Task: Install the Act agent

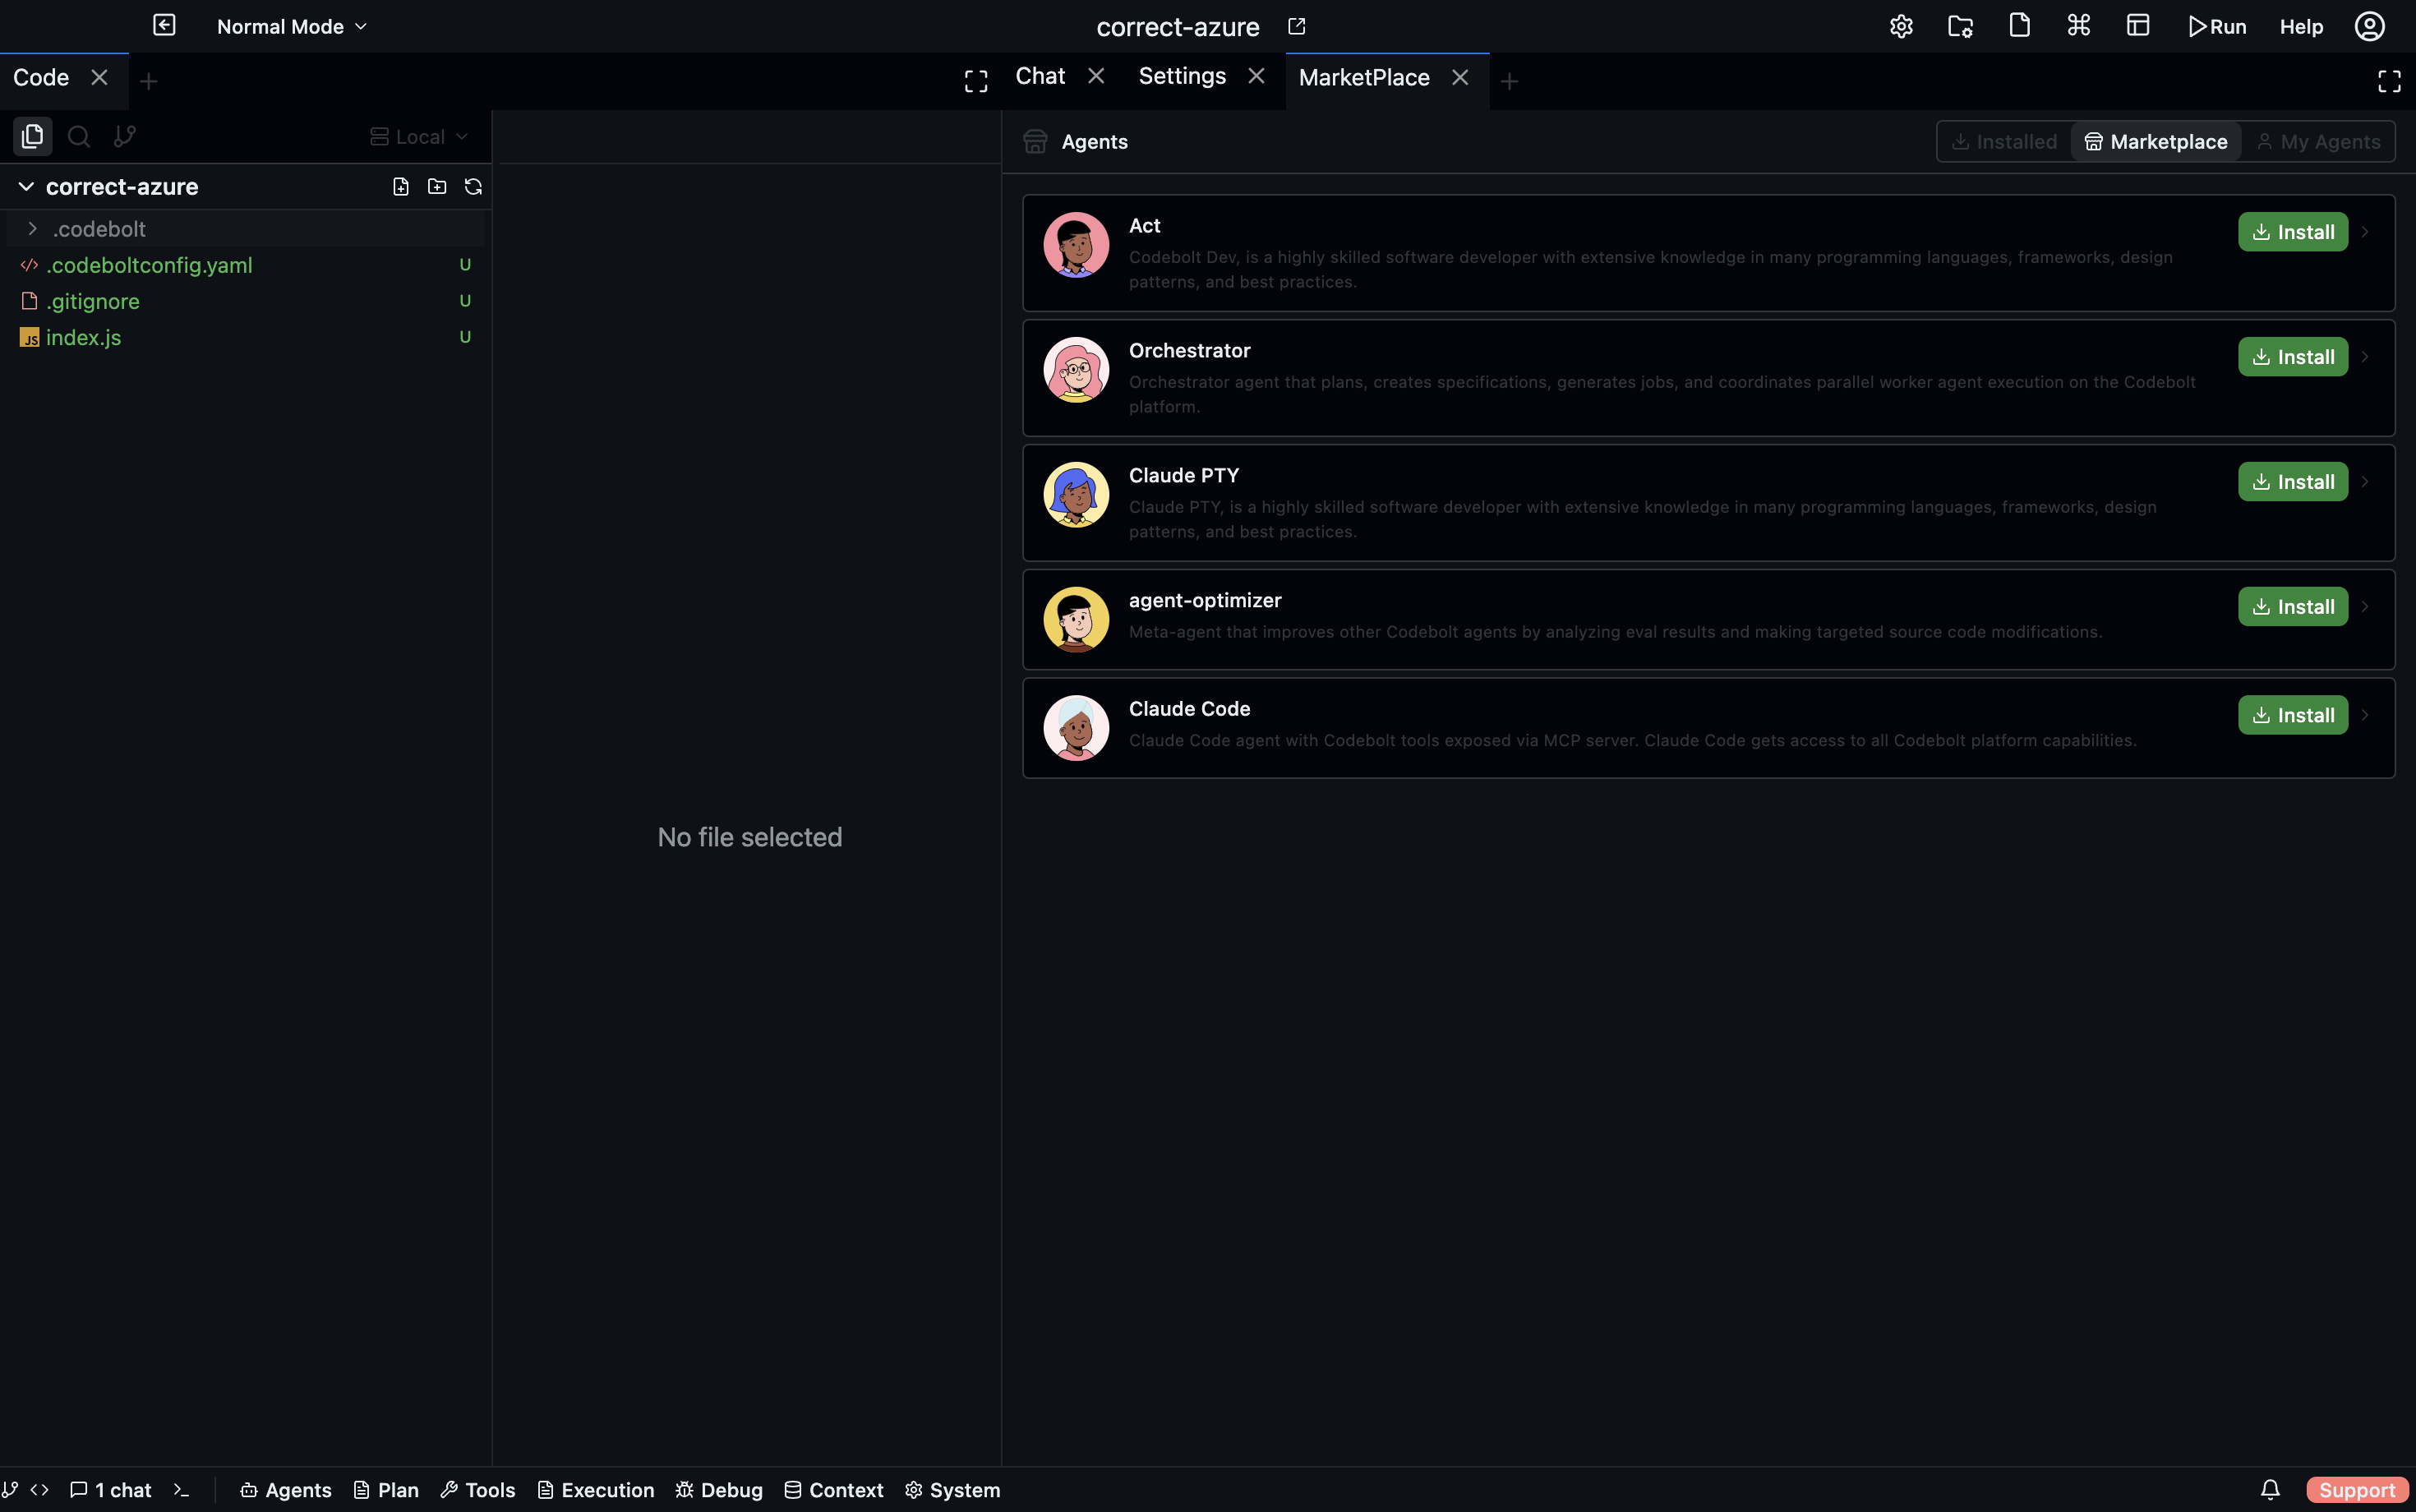Action: click(x=2293, y=232)
